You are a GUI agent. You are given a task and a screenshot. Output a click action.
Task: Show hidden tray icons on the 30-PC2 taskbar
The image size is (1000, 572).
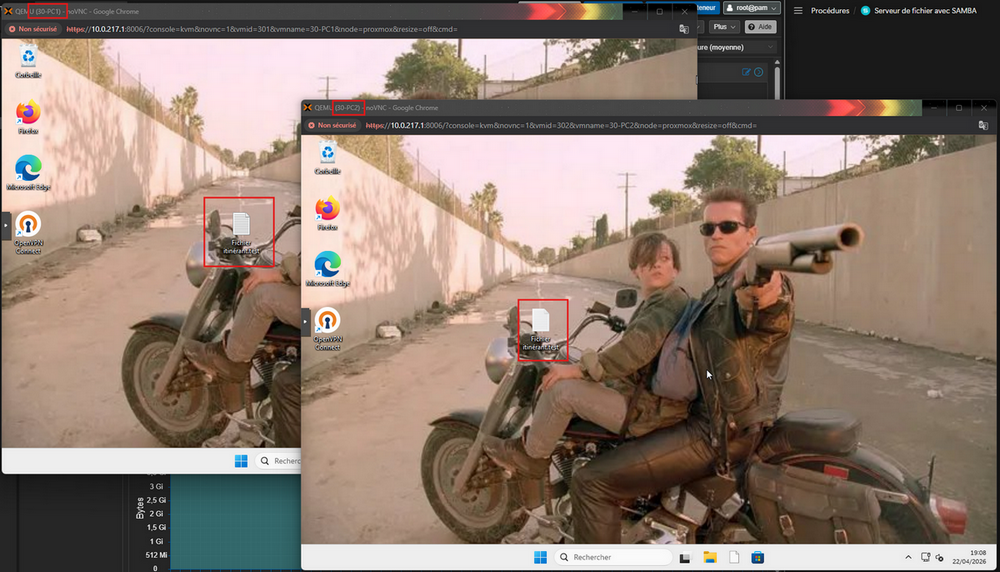(908, 557)
